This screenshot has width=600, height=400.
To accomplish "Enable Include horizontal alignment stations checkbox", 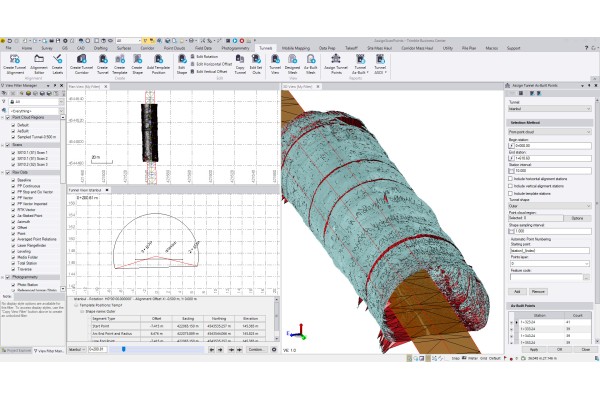I will pyautogui.click(x=512, y=179).
